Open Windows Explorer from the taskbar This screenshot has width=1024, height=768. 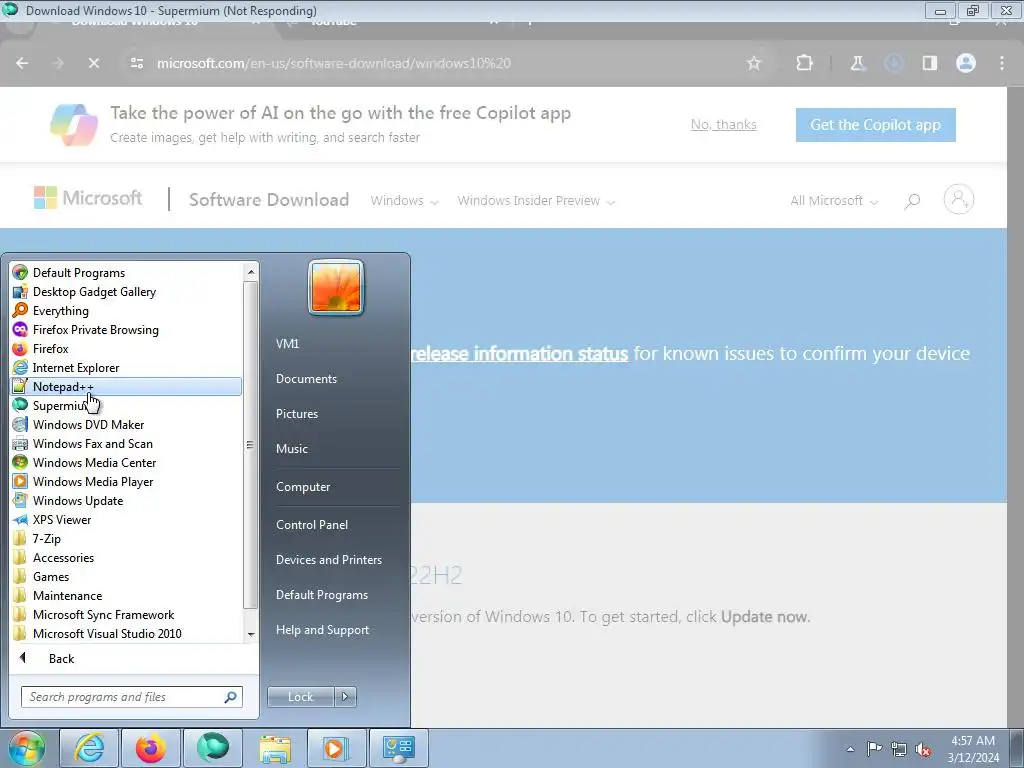tap(274, 748)
